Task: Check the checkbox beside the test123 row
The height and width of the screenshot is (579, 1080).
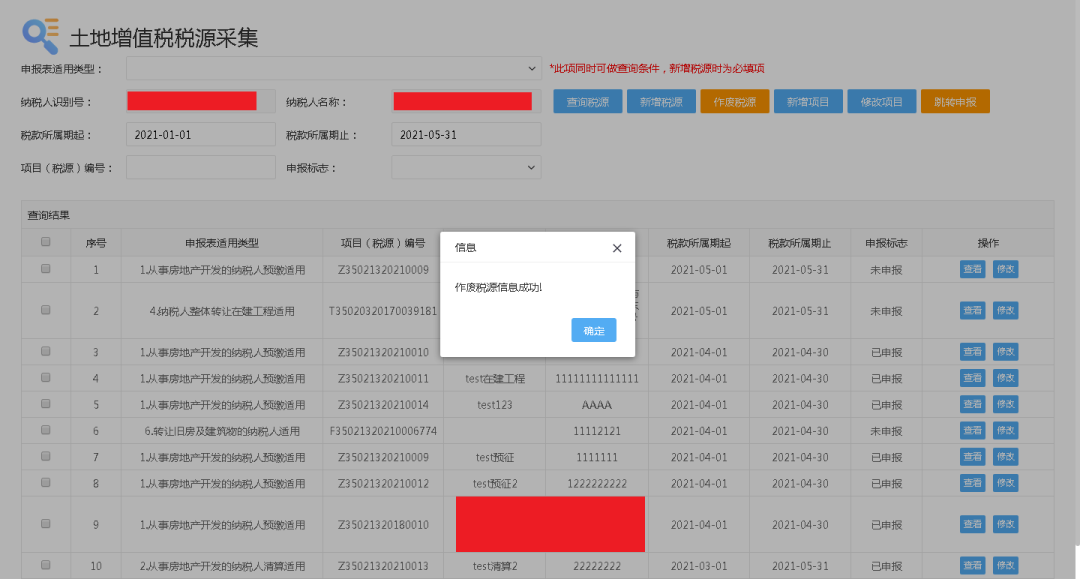Action: click(45, 404)
